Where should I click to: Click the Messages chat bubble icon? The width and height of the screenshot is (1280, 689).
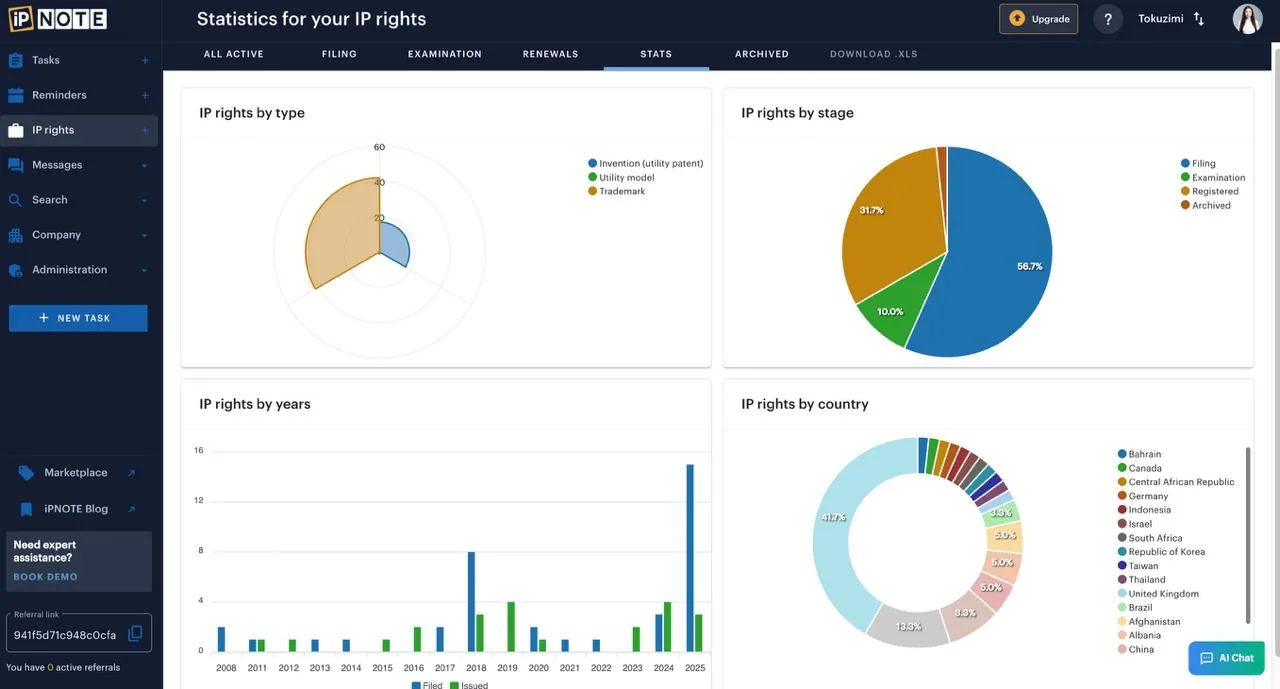coord(15,165)
